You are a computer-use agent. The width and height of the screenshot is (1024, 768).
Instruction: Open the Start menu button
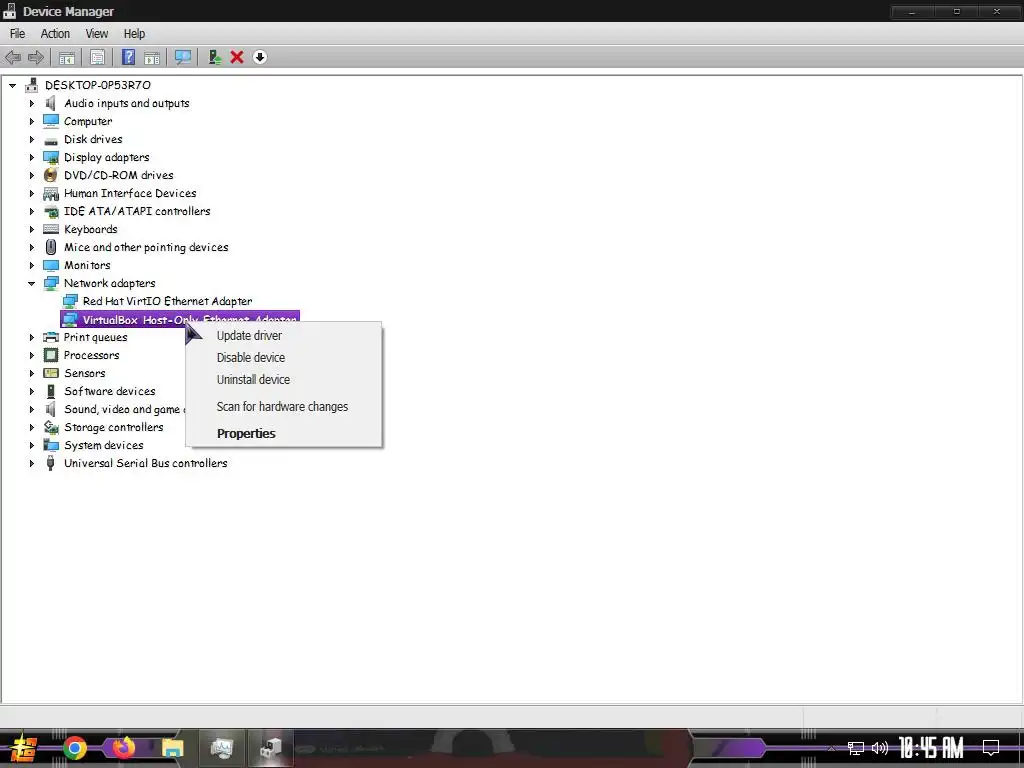point(24,748)
